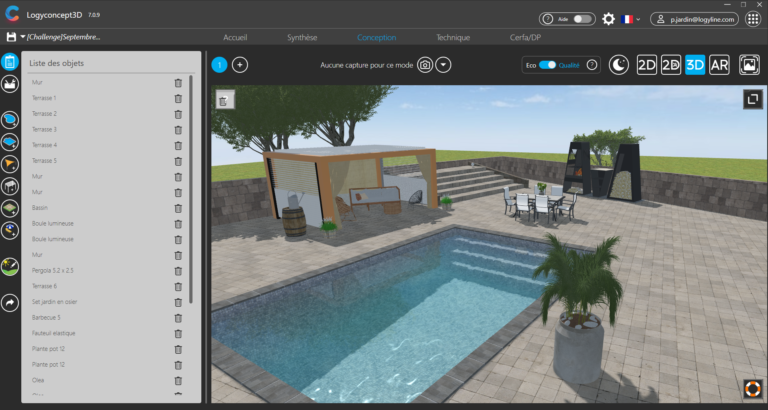
Task: Click the p.jardin@logyline.com account button
Action: tap(695, 19)
